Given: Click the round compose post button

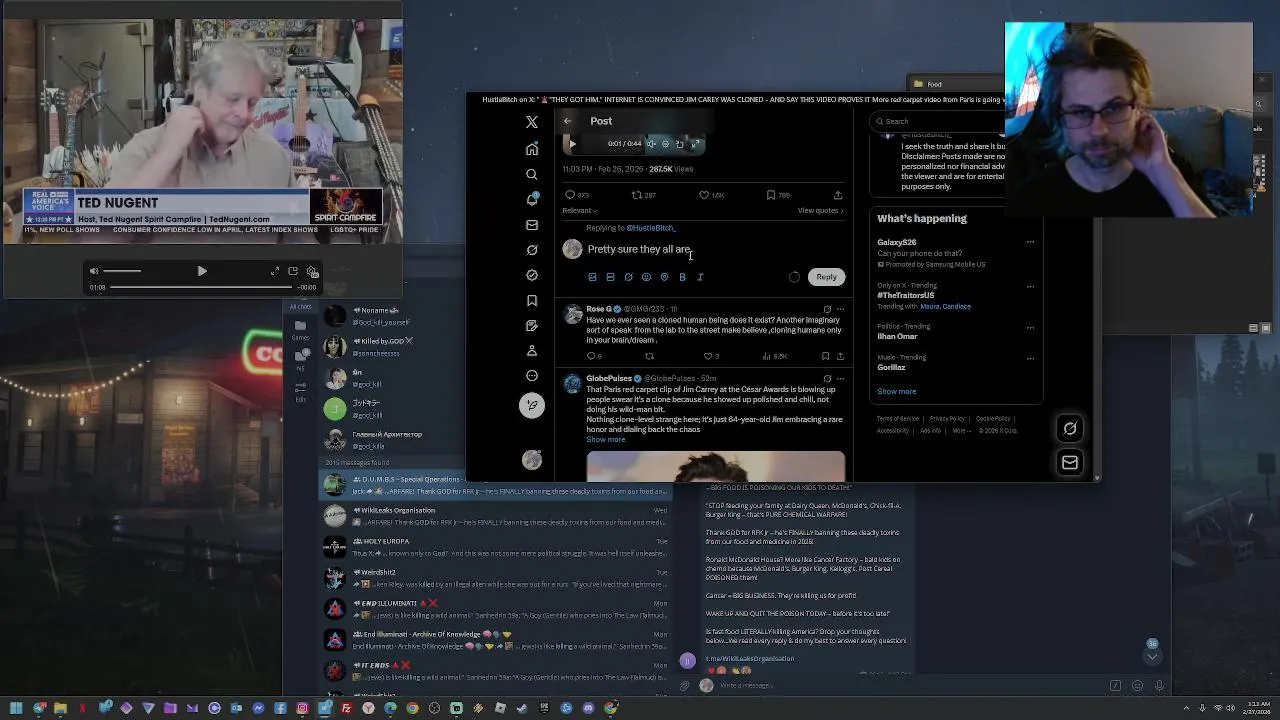Looking at the screenshot, I should point(532,405).
